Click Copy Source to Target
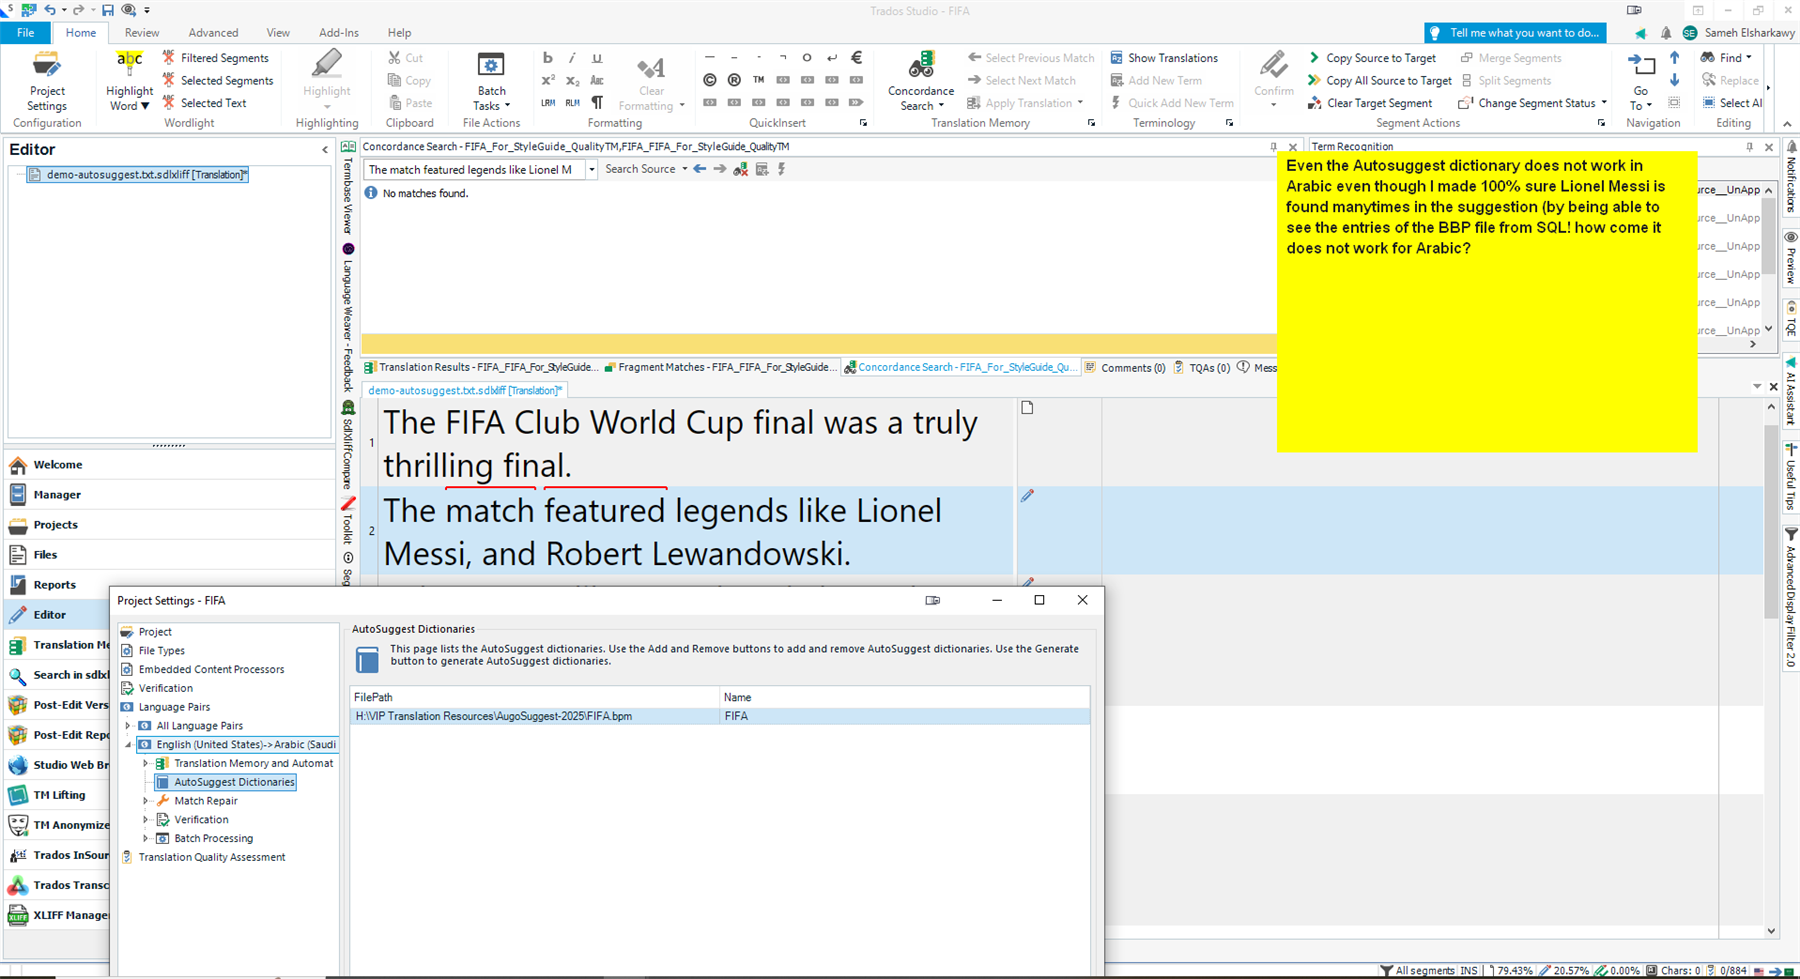Viewport: 1800px width, 979px height. 1371,58
